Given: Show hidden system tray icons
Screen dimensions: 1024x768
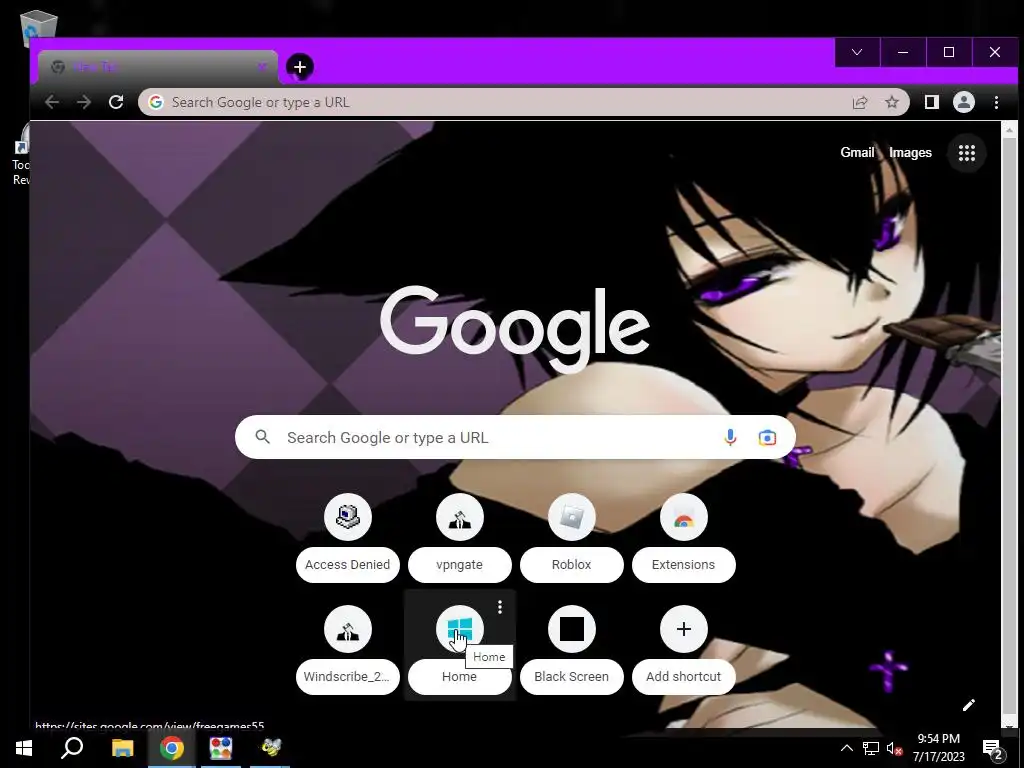Looking at the screenshot, I should pos(846,748).
